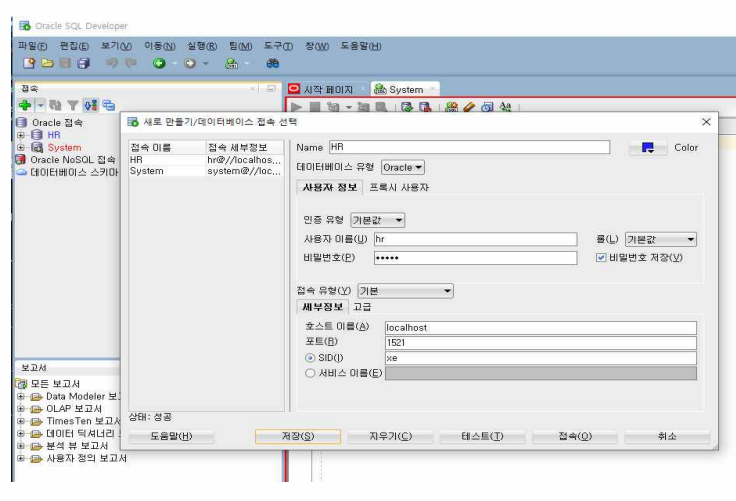Click the Run Statement play icon in worksheet
Screen dimensions: 736x501
(x=296, y=107)
